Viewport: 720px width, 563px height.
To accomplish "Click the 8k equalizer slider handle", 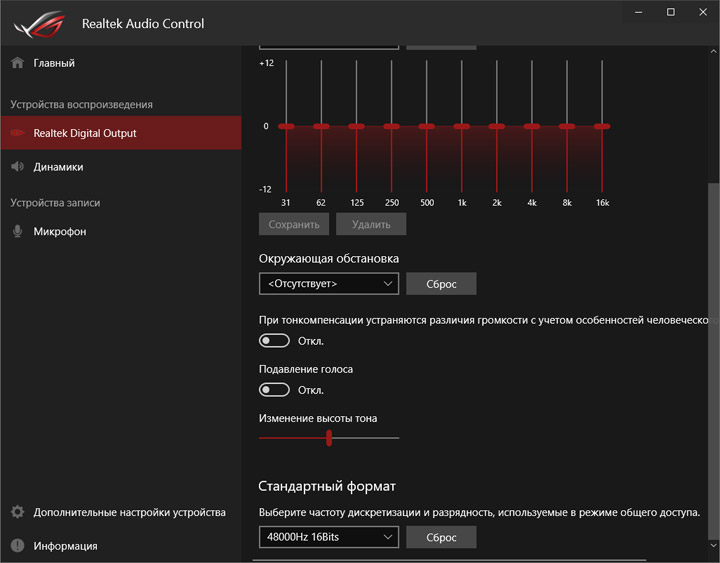I will click(x=567, y=126).
